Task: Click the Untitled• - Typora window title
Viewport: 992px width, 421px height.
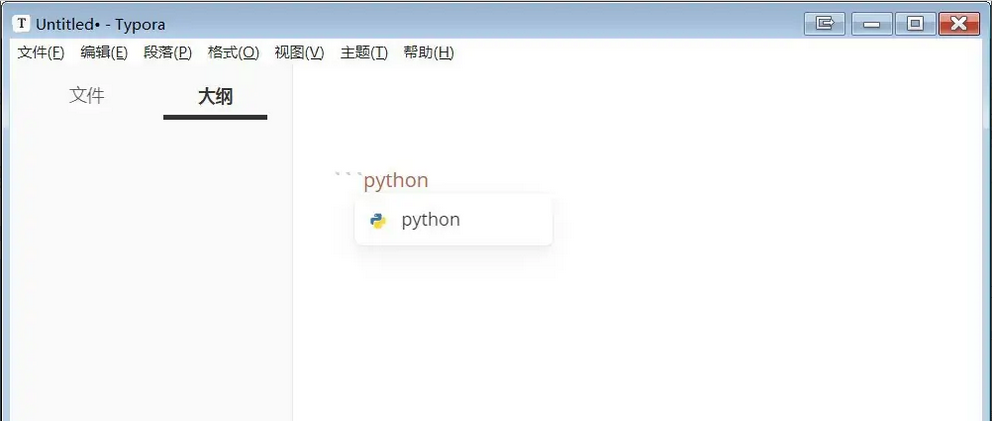Action: (x=101, y=25)
